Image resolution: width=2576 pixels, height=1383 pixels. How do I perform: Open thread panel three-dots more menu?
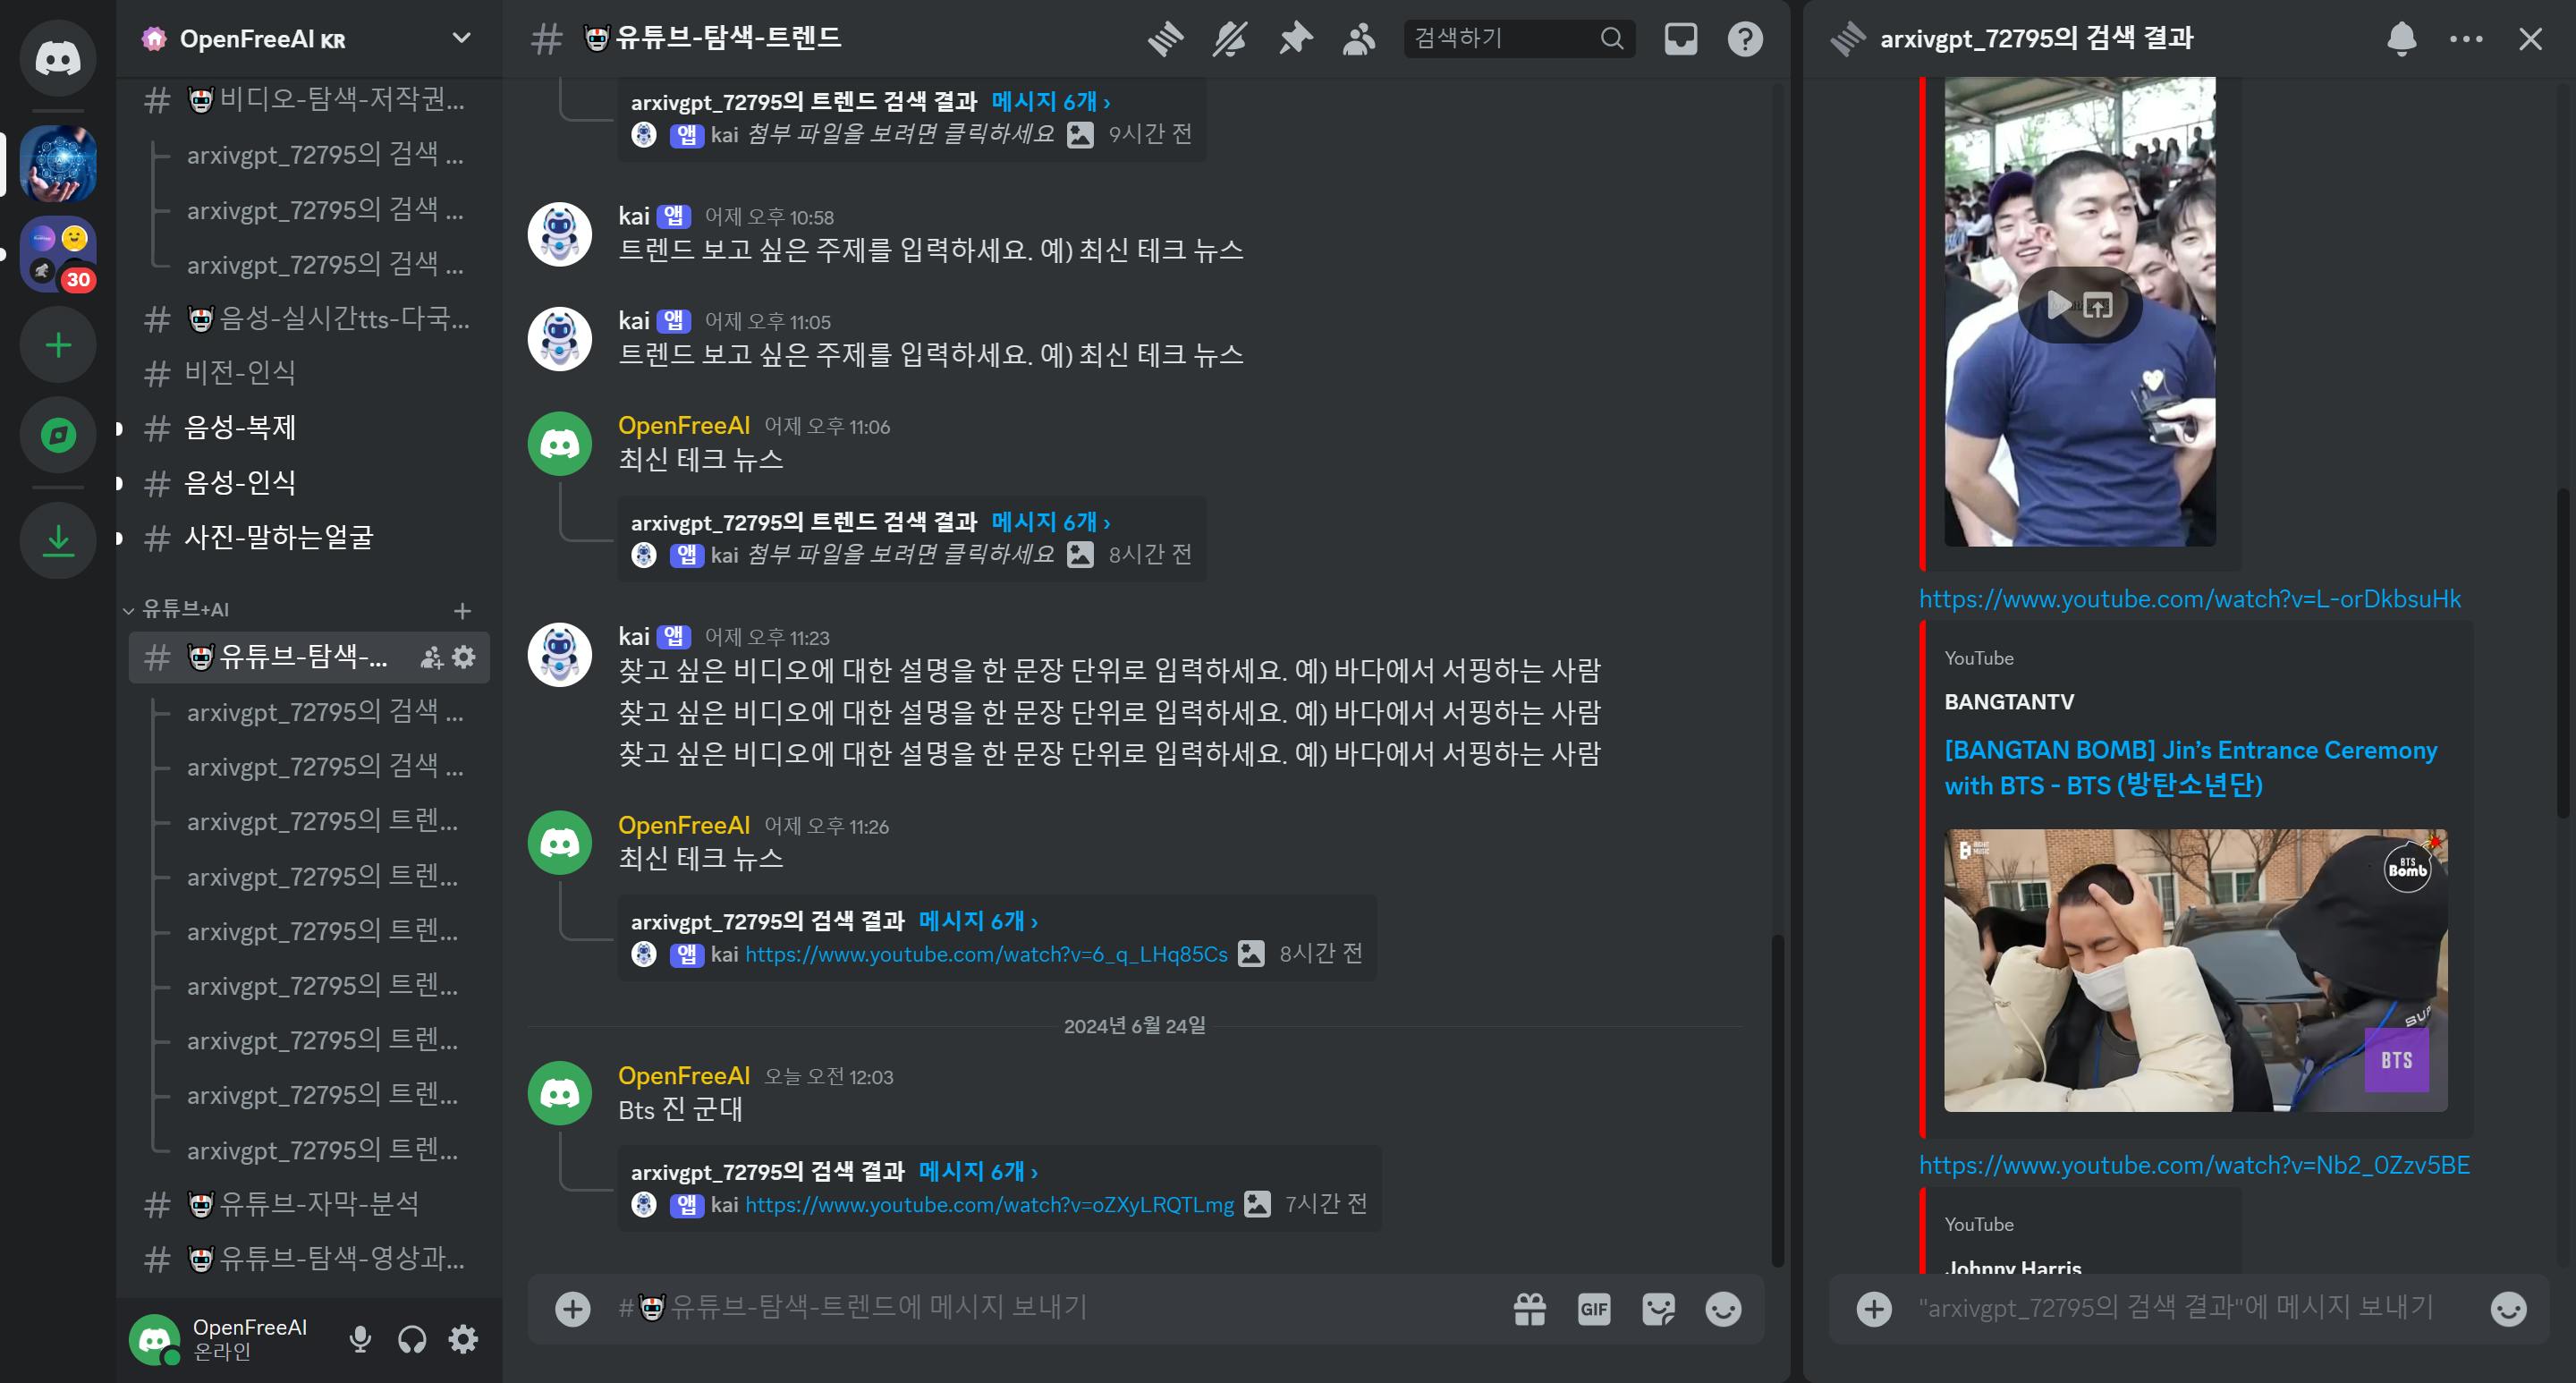pos(2465,39)
